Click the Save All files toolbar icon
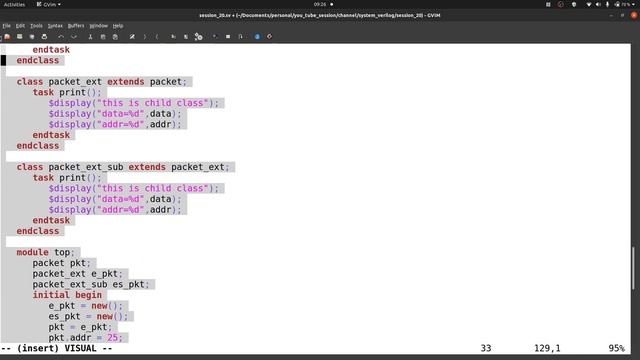This screenshot has height=360, width=640. coord(32,37)
